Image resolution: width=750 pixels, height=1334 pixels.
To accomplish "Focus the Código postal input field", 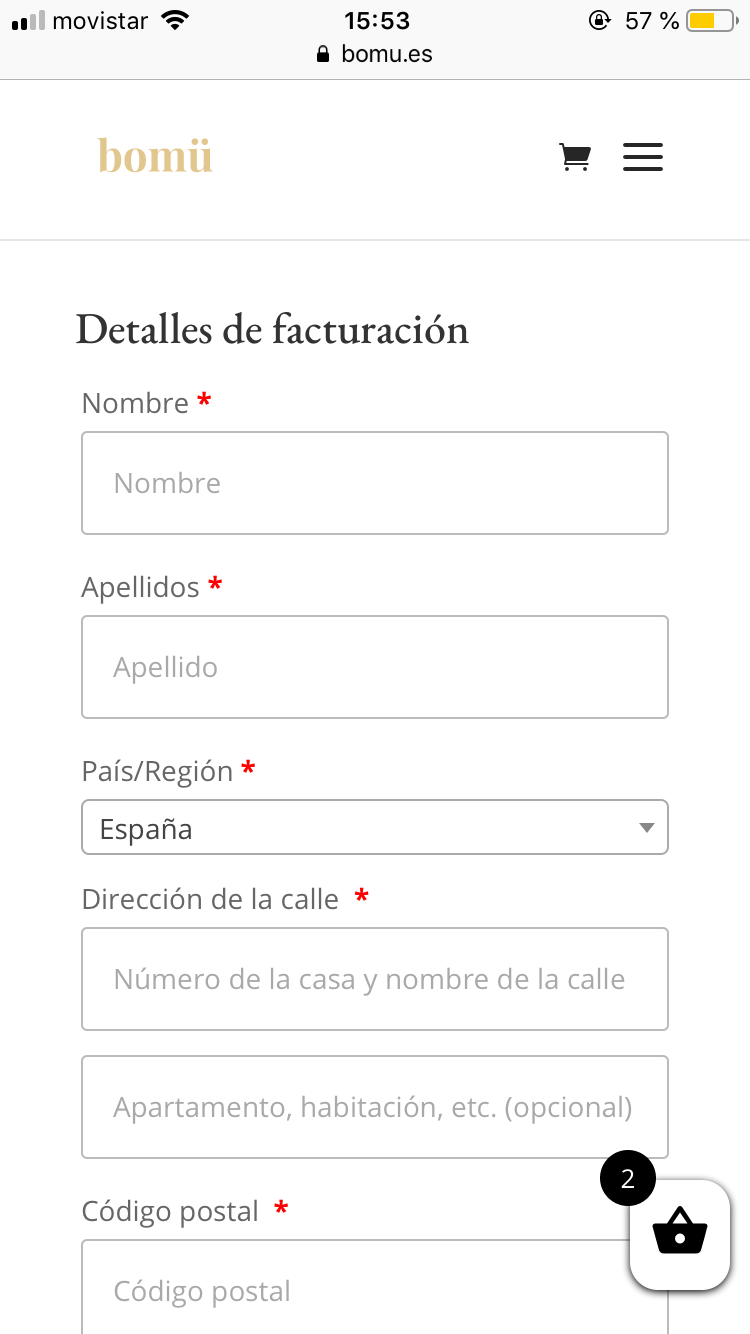I will click(375, 1287).
